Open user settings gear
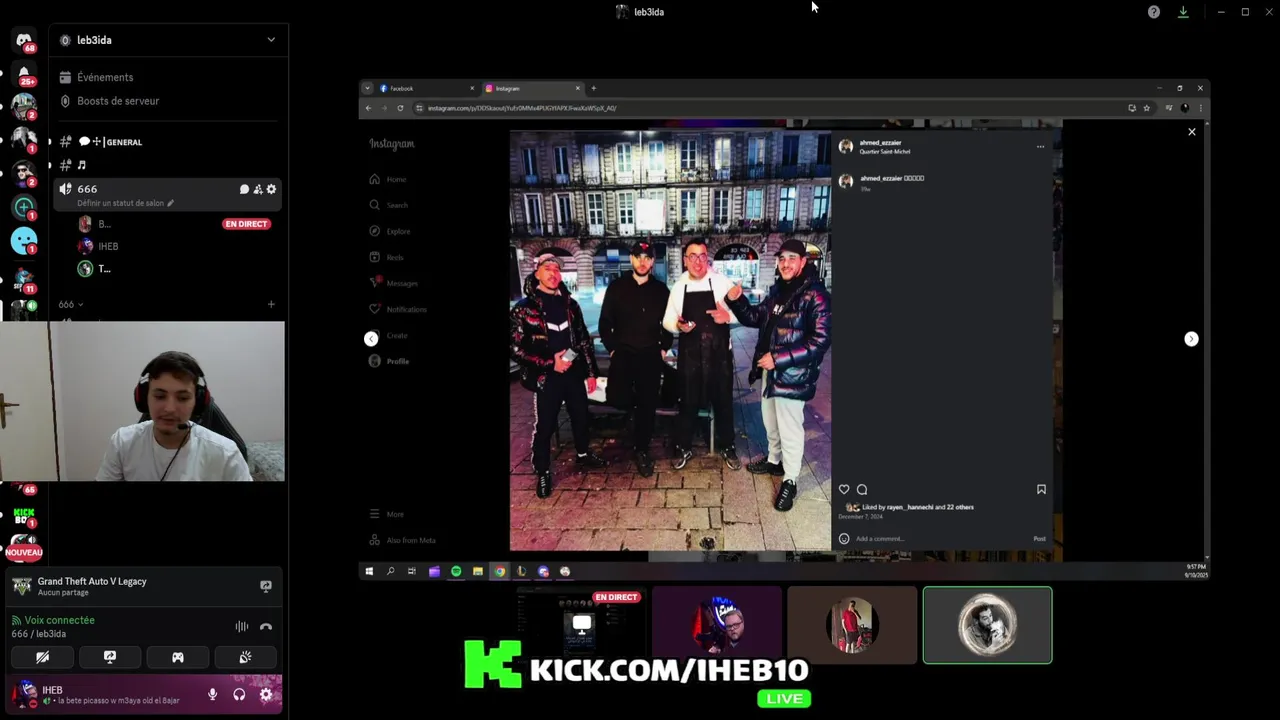Image resolution: width=1280 pixels, height=720 pixels. pos(266,694)
